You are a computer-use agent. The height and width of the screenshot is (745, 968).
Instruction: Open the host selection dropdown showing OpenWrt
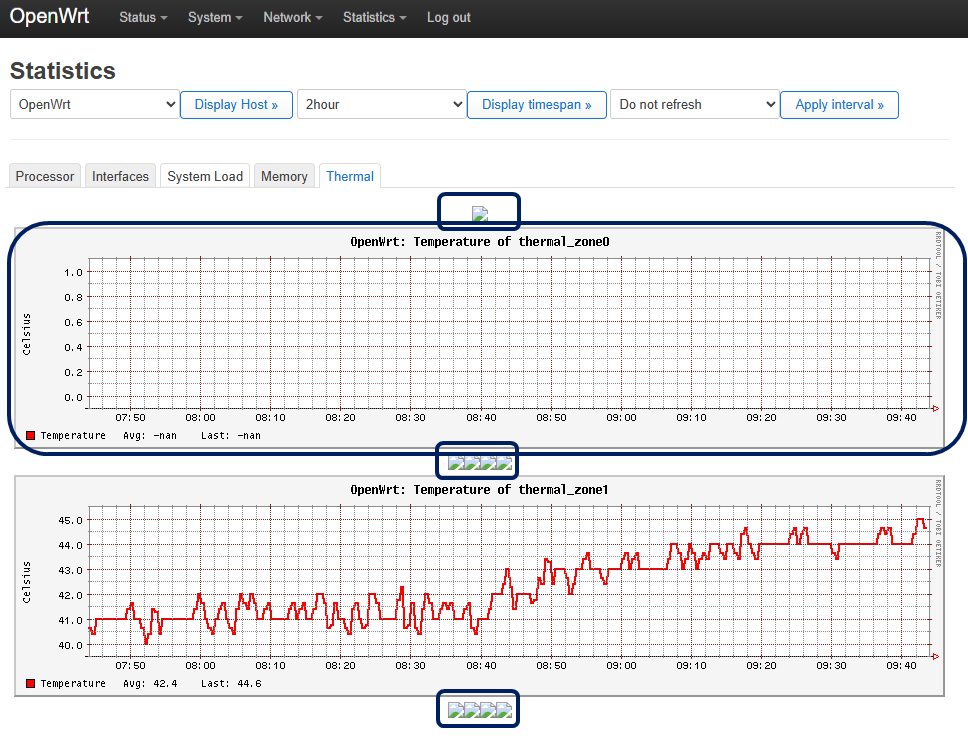click(x=94, y=105)
